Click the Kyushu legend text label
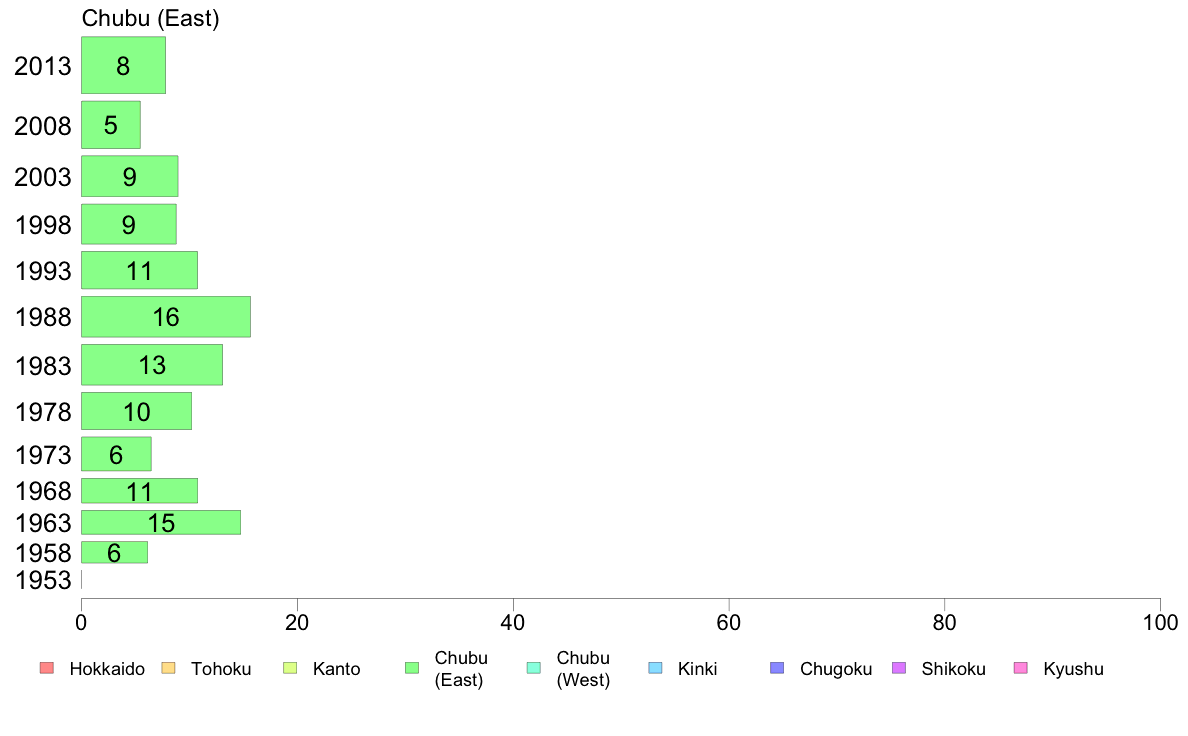Image resolution: width=1188 pixels, height=736 pixels. pyautogui.click(x=1073, y=669)
